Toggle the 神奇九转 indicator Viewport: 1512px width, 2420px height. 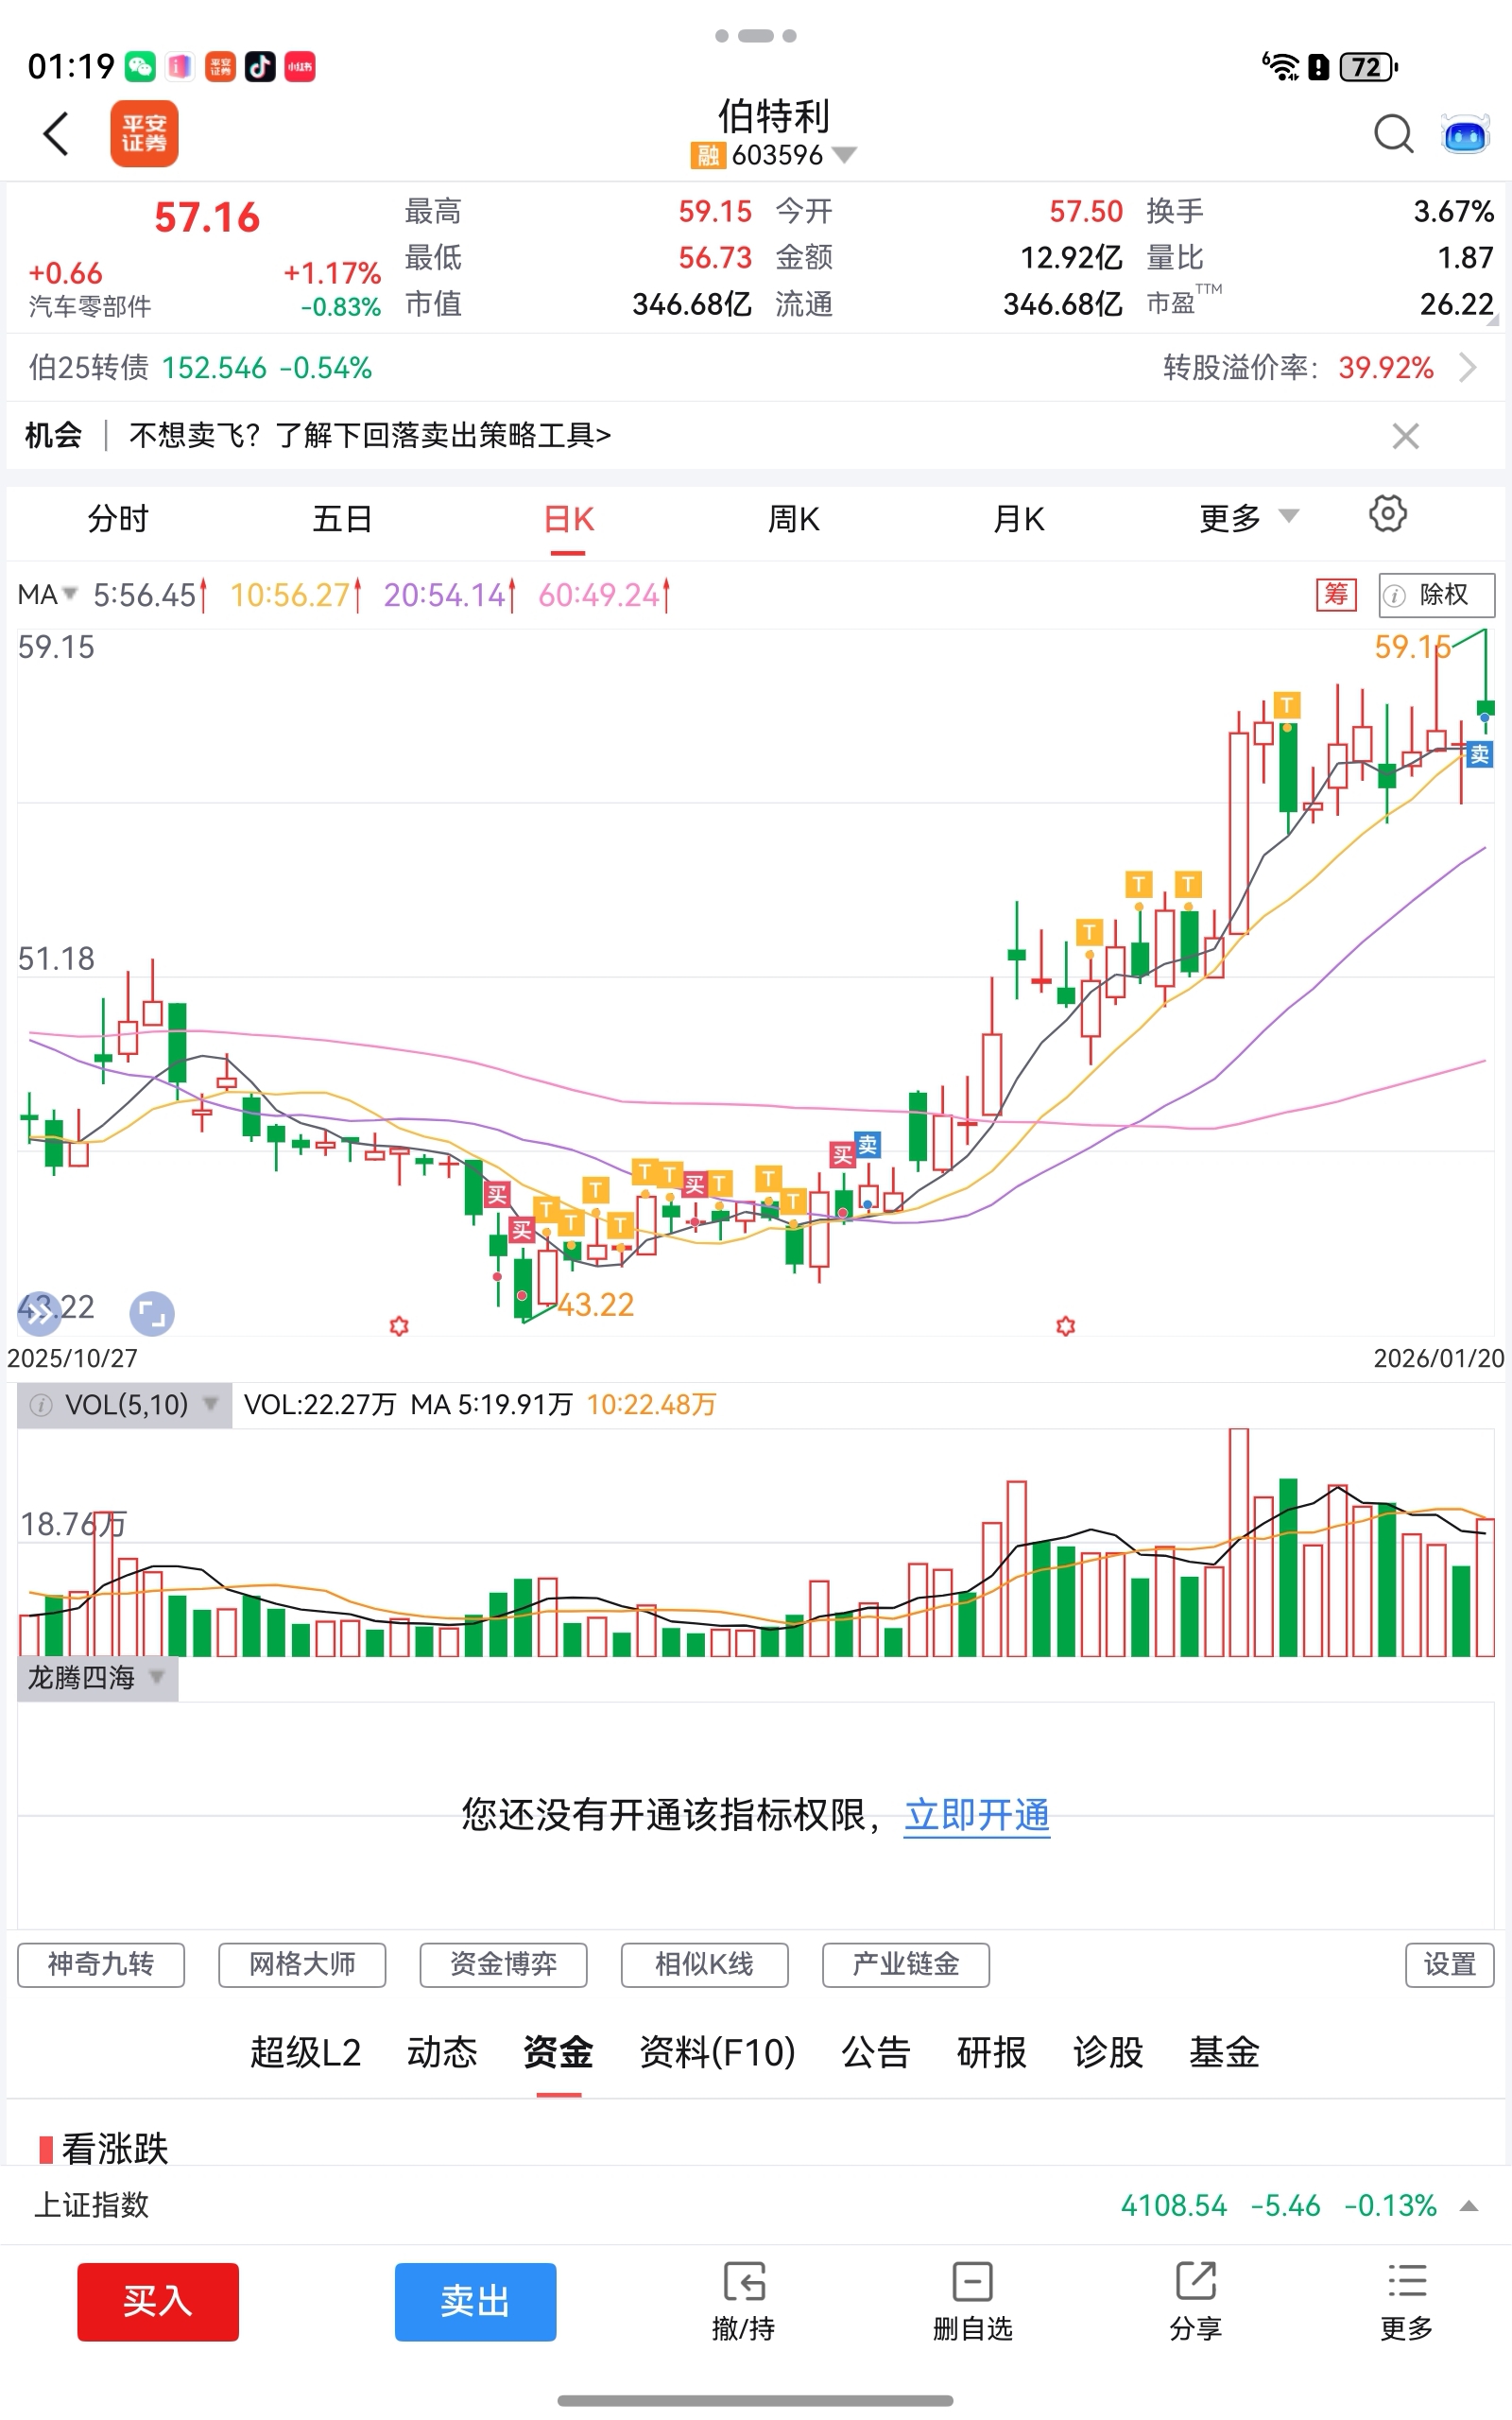tap(101, 1964)
